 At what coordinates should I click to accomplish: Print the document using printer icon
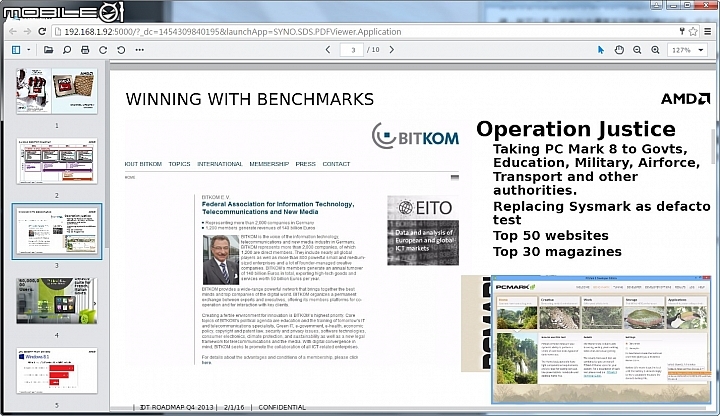coord(85,50)
